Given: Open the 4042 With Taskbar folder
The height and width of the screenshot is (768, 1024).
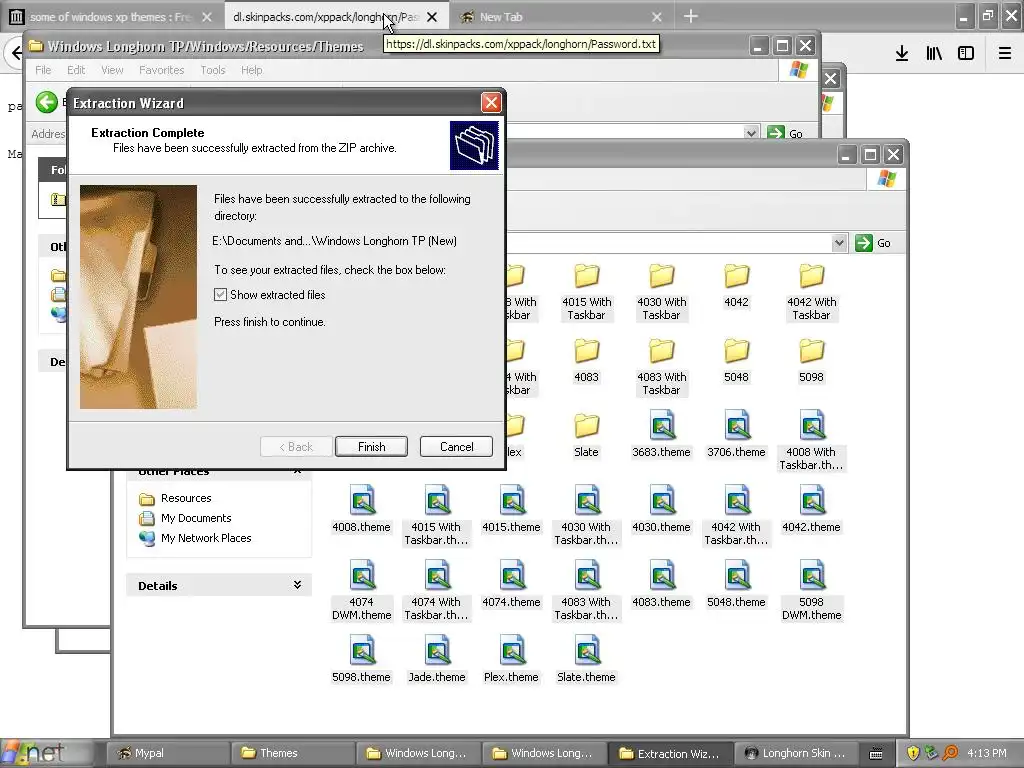Looking at the screenshot, I should pyautogui.click(x=811, y=293).
